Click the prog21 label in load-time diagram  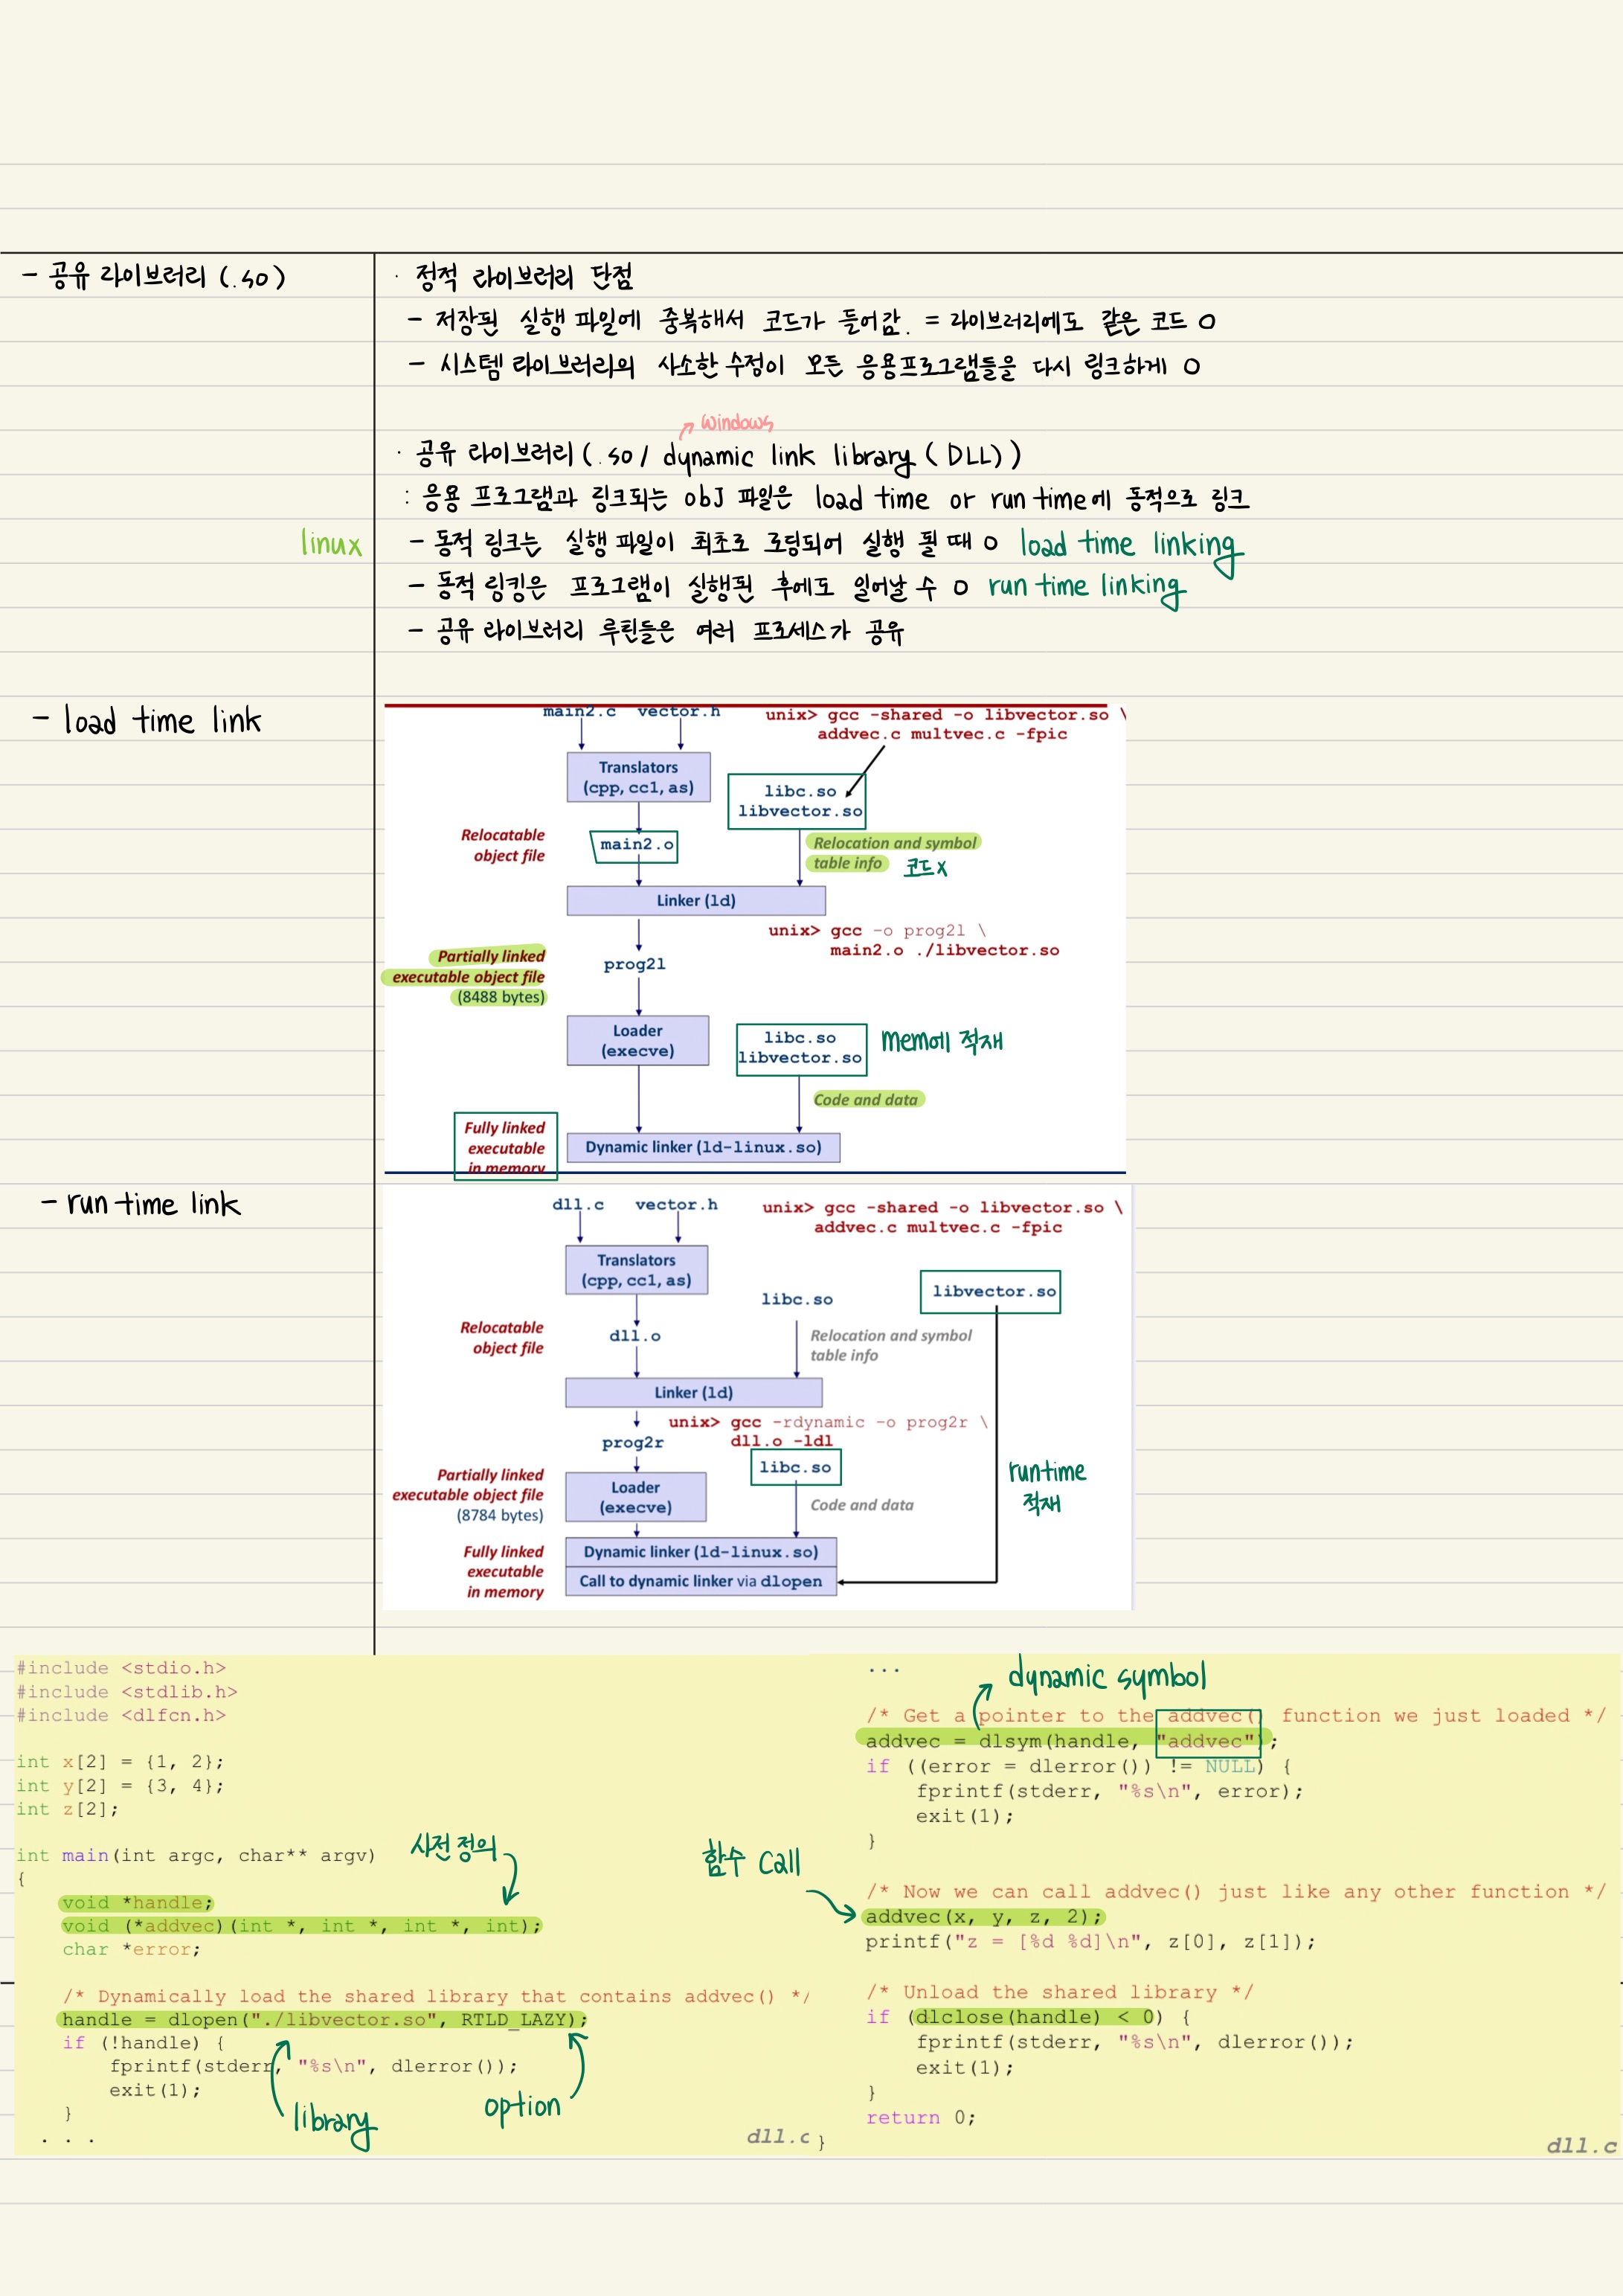(634, 964)
